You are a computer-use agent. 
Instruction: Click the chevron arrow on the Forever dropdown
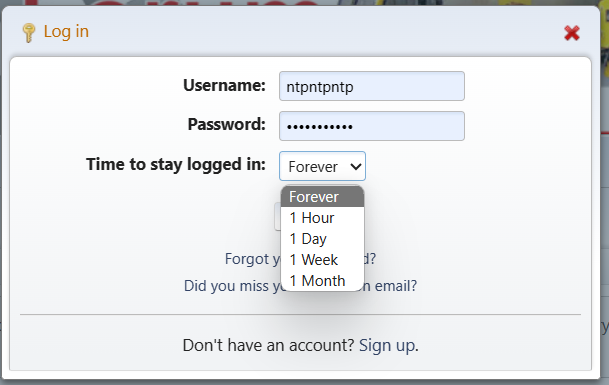click(355, 167)
